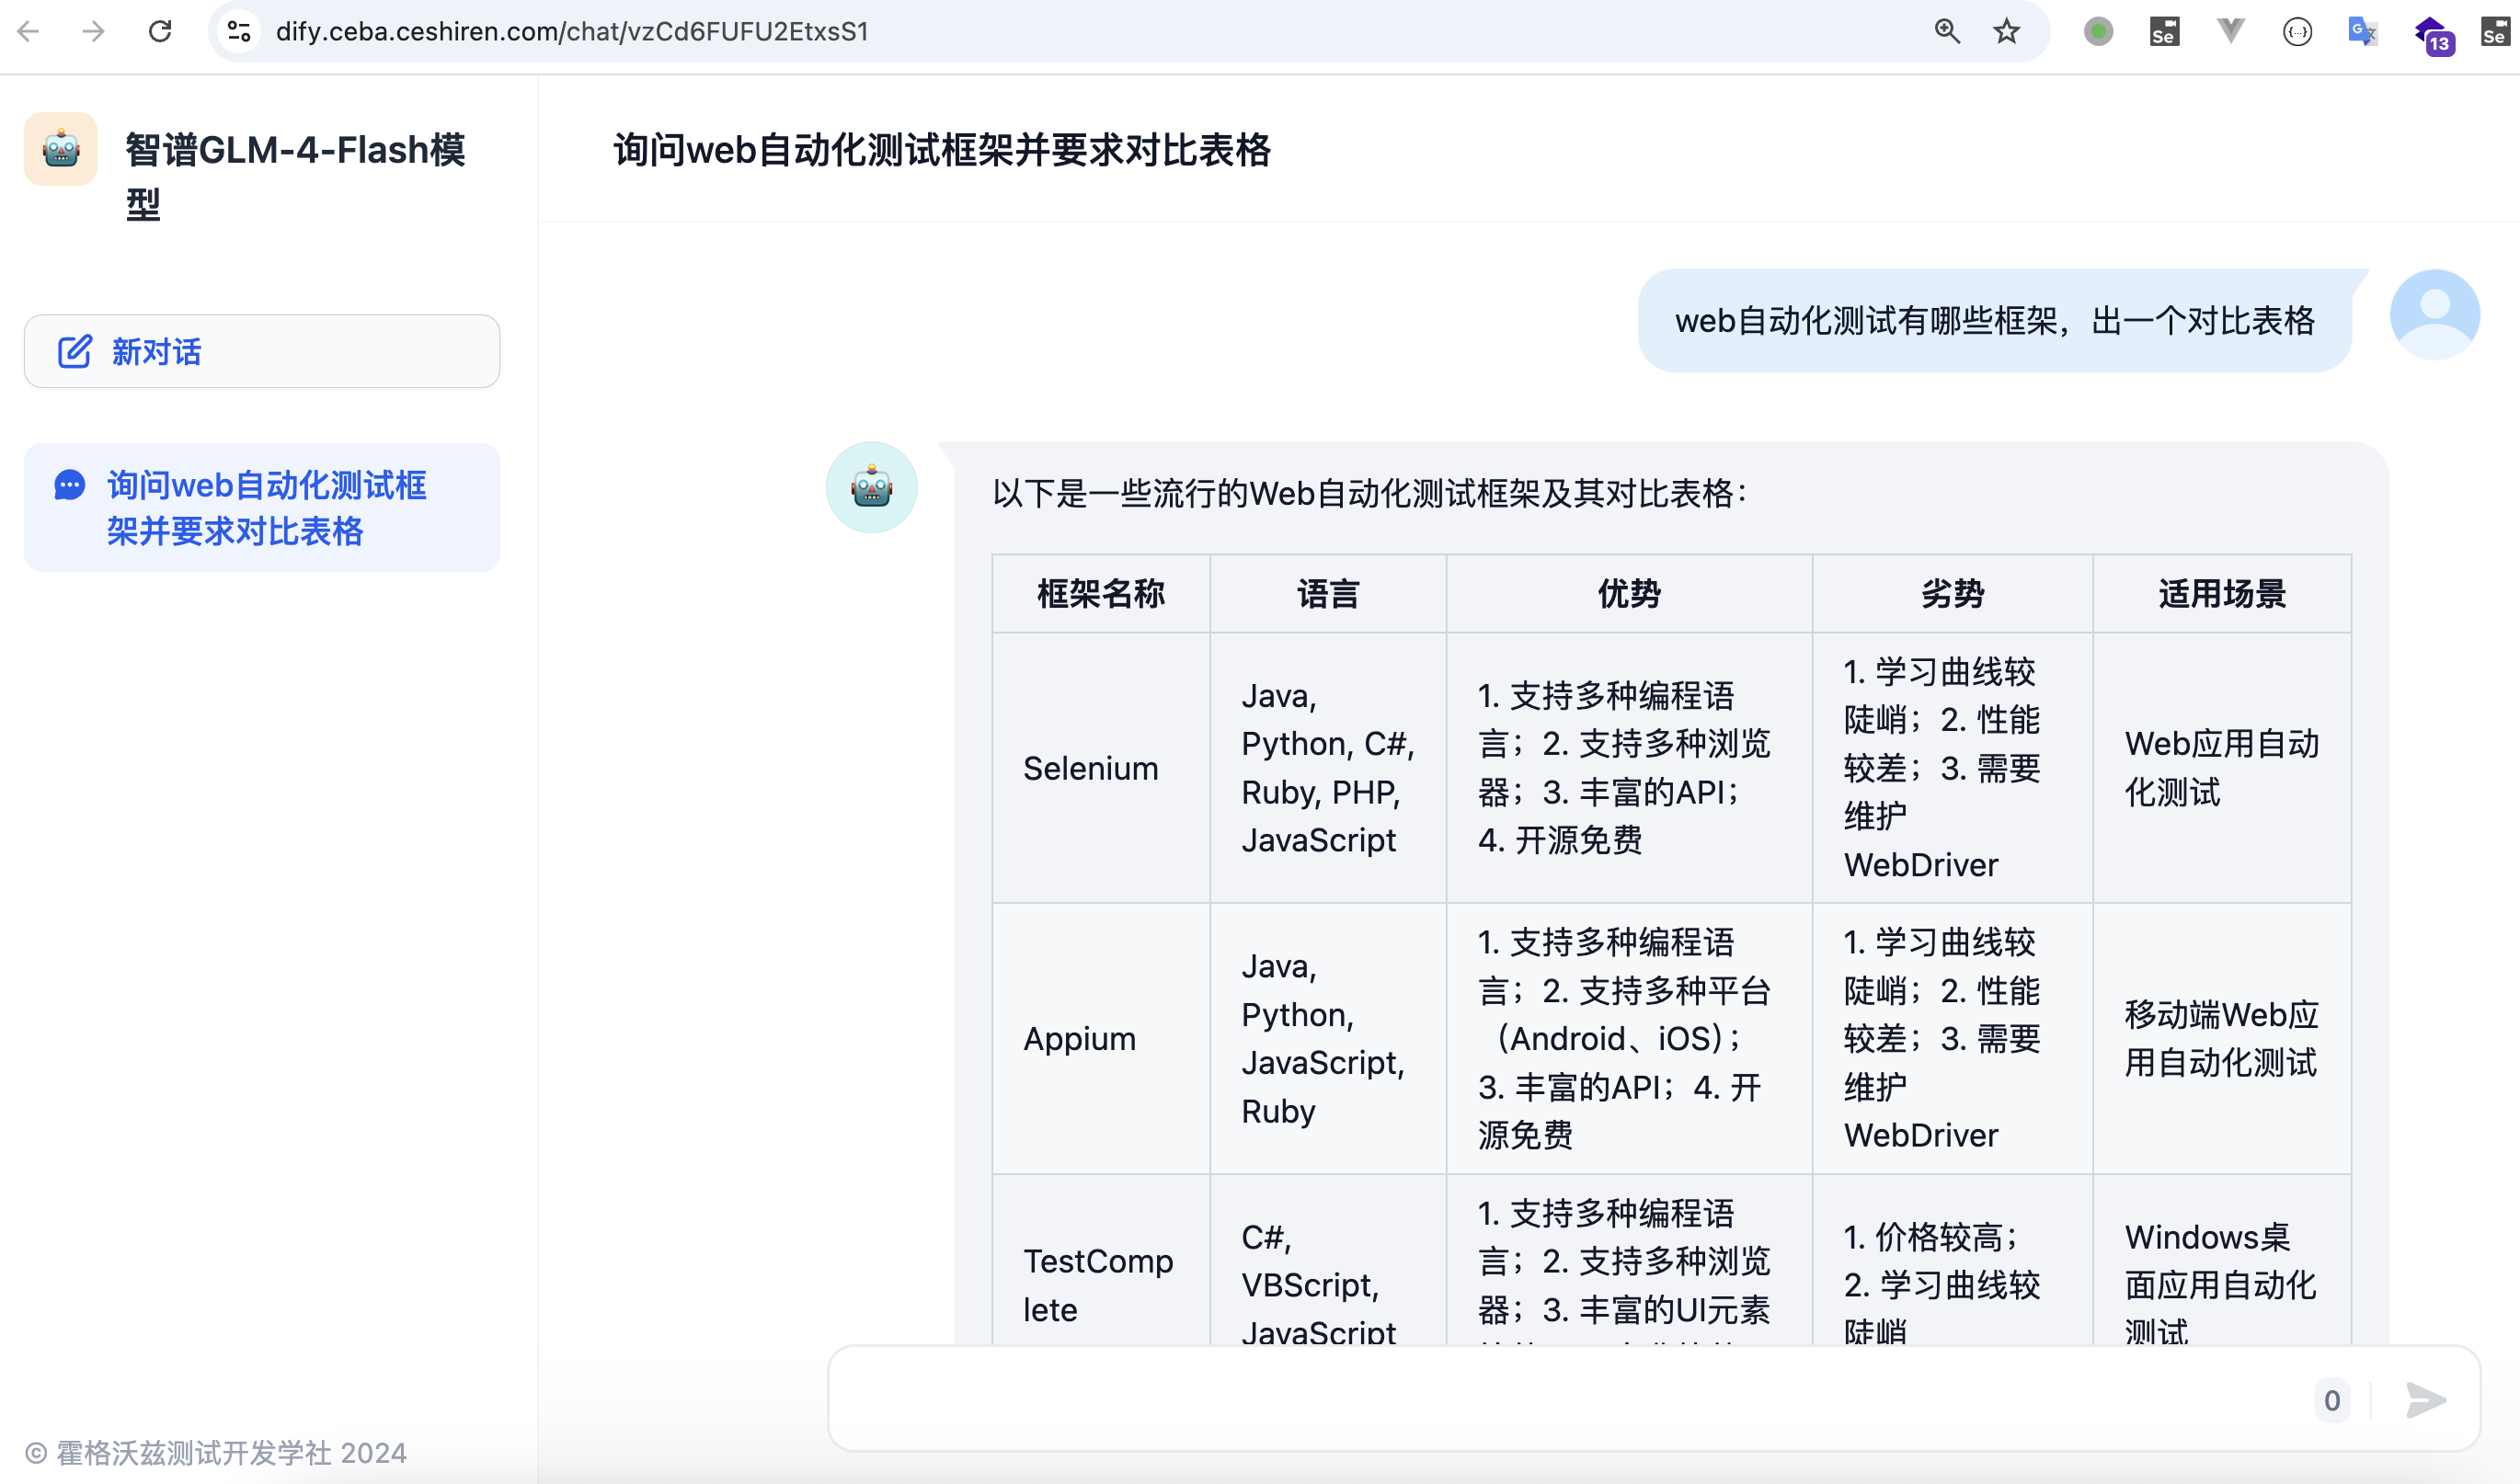Click the 框架名称 column header

(1101, 594)
